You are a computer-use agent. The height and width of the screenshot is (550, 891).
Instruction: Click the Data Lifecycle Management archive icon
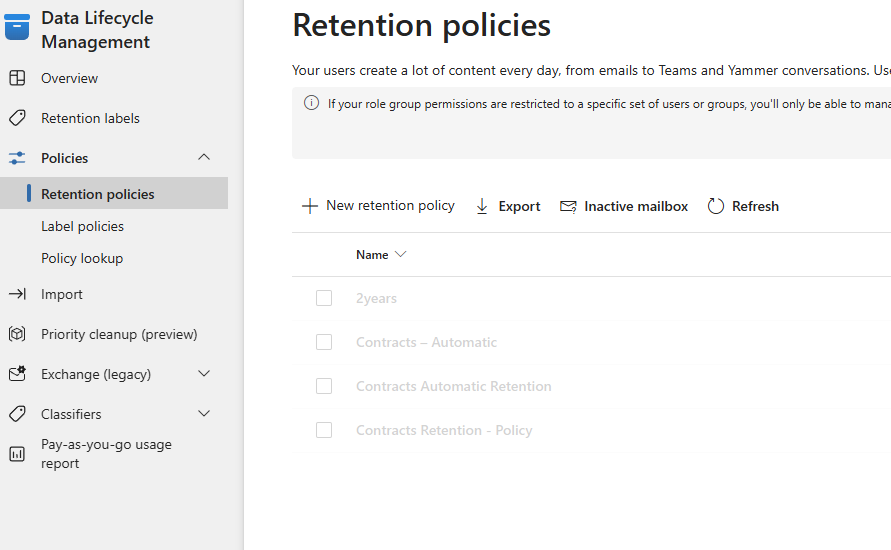[17, 28]
